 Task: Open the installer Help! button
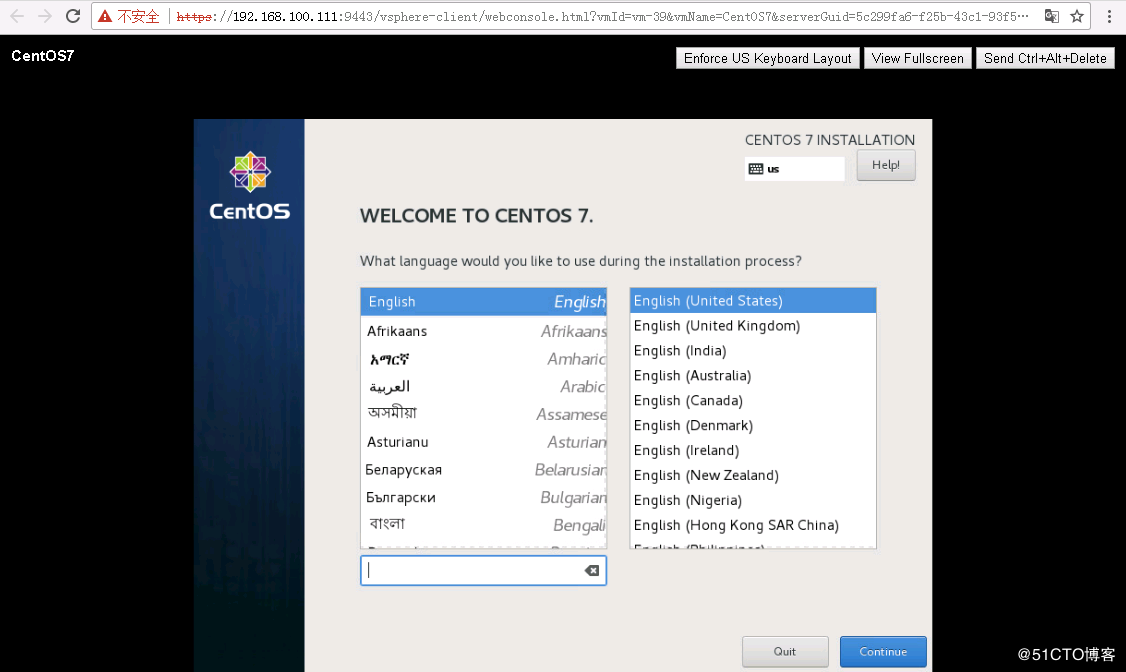pos(885,165)
